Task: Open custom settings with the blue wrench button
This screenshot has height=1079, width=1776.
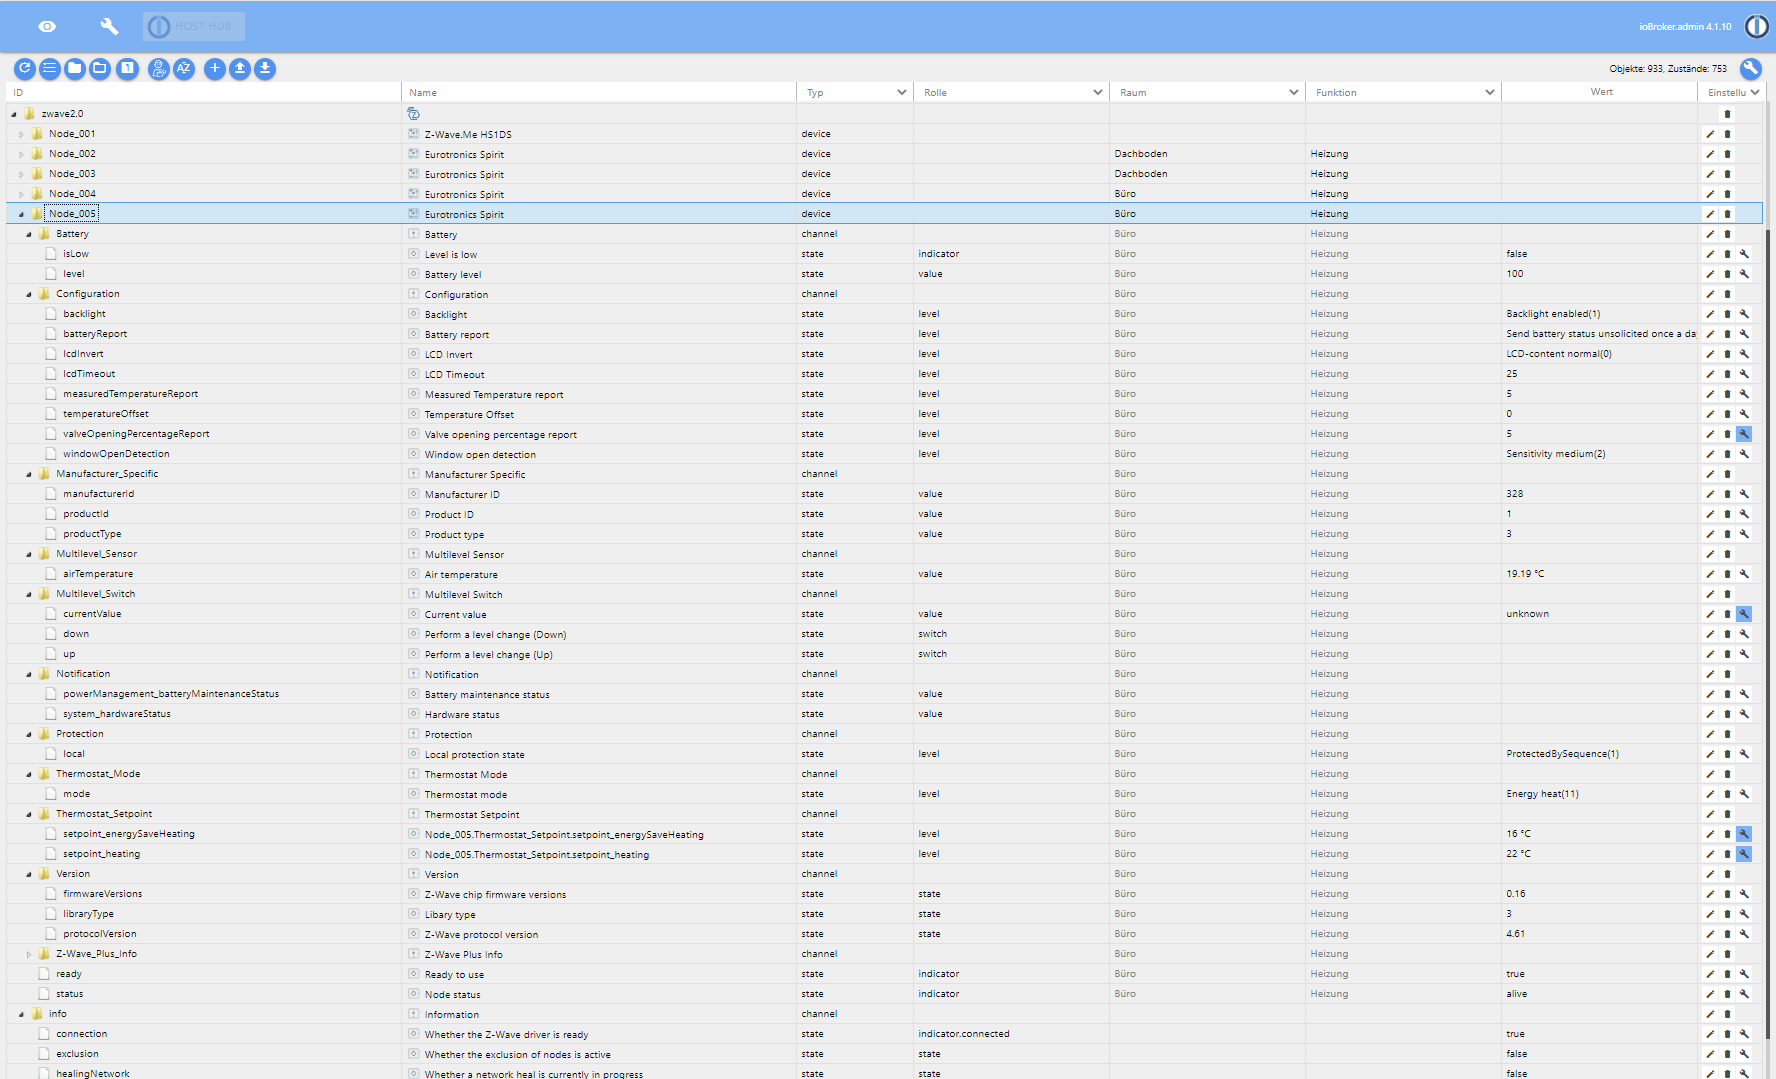Action: pos(1750,68)
